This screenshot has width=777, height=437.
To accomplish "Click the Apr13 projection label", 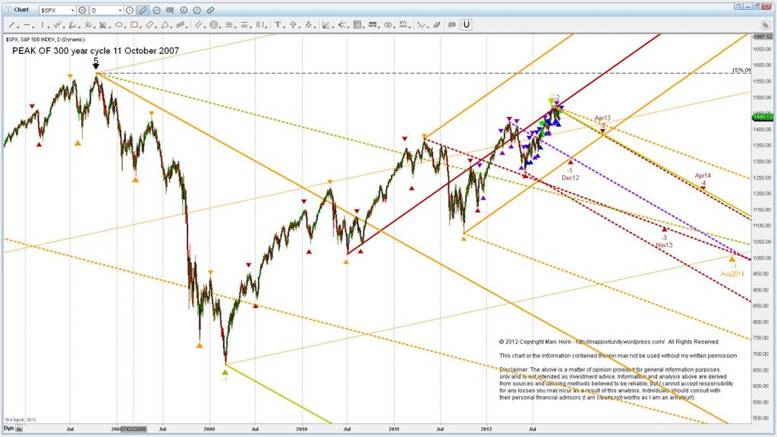I will [603, 118].
